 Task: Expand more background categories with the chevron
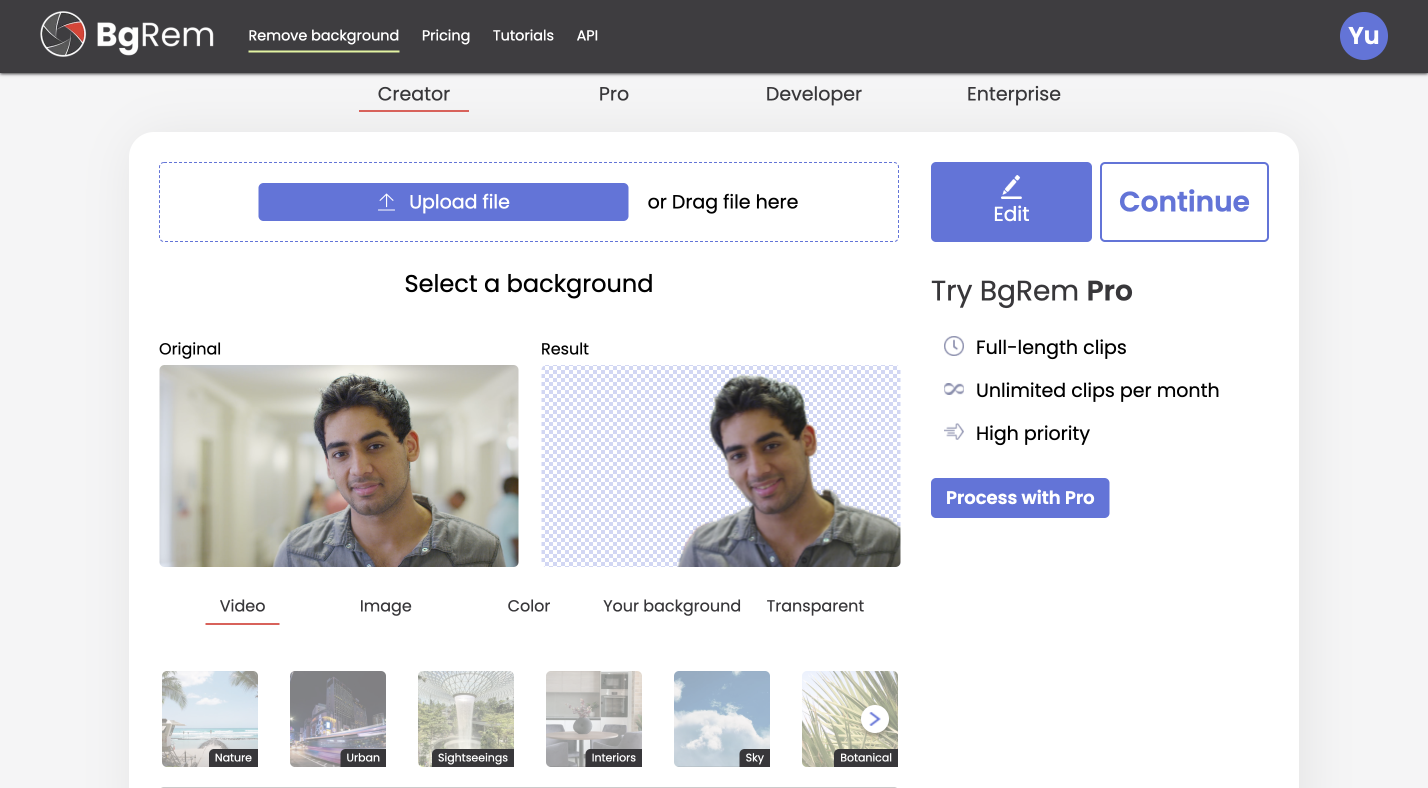(x=874, y=718)
